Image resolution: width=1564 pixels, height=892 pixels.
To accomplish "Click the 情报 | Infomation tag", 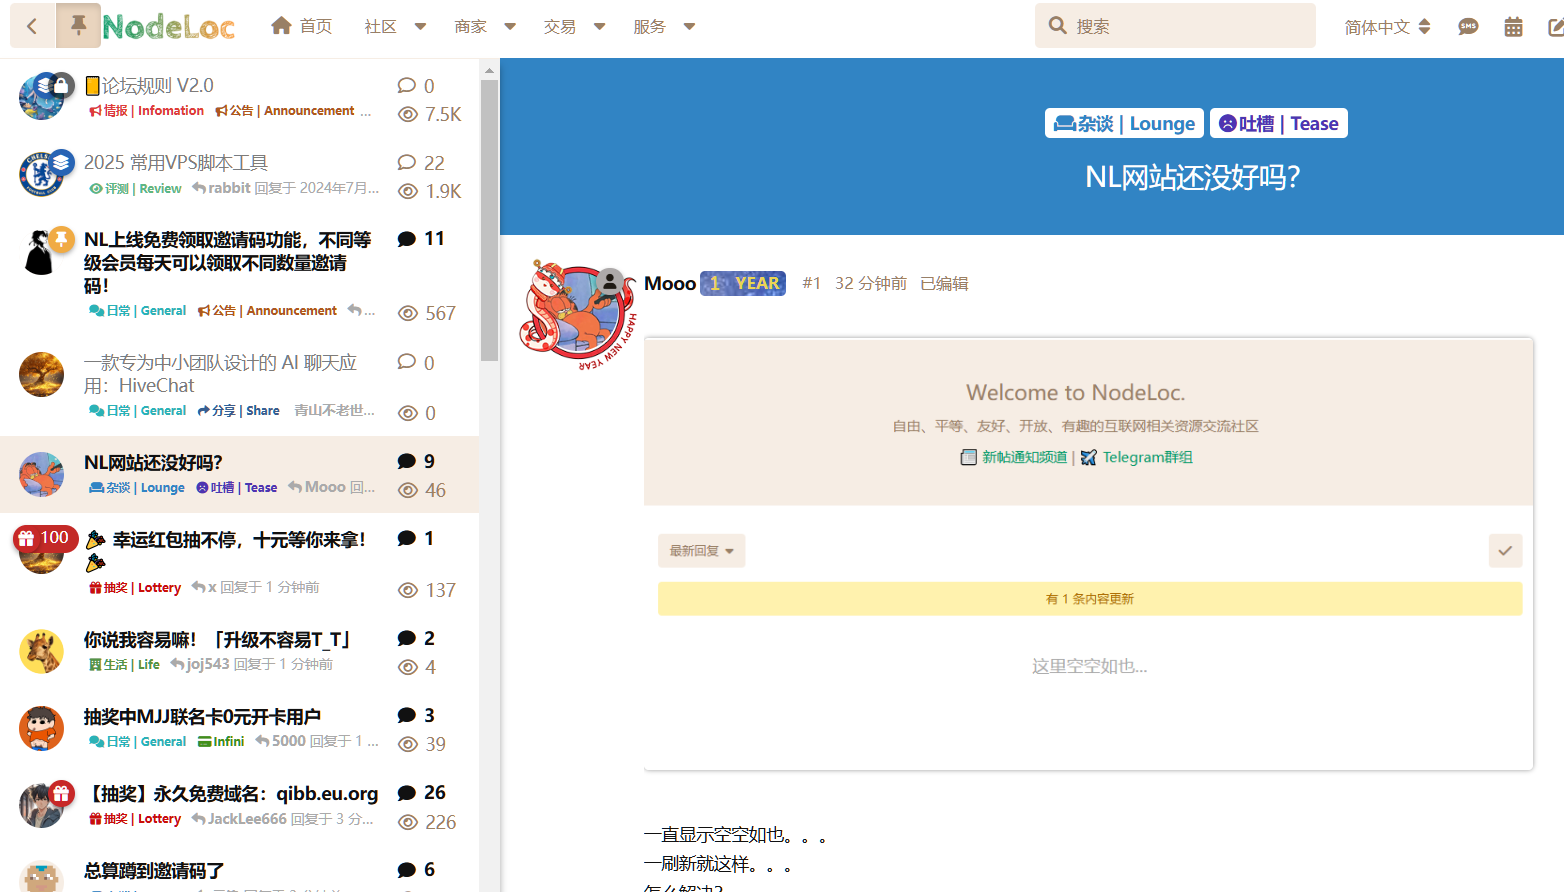I will pos(146,111).
